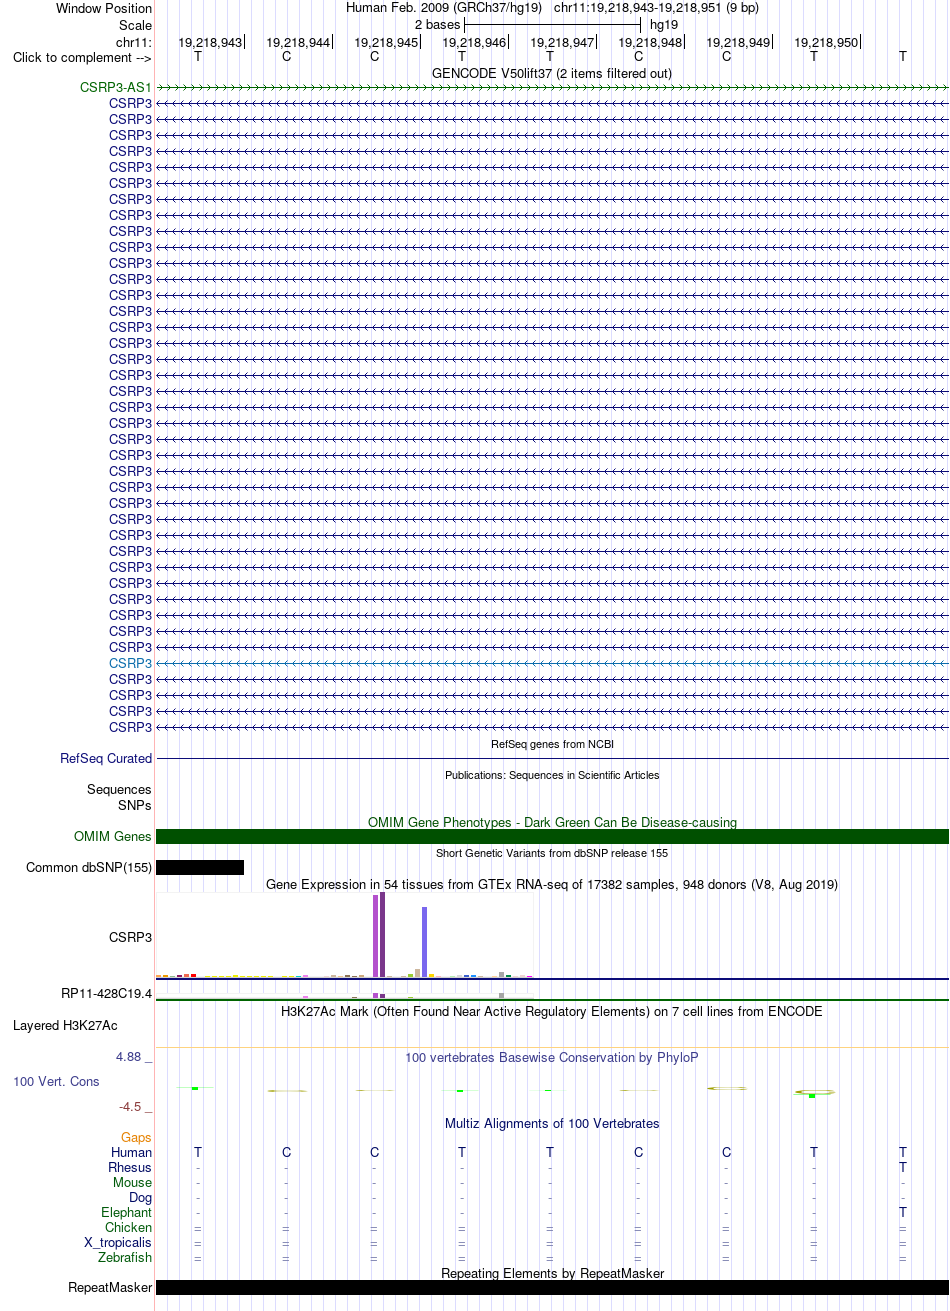Click the Rhesus alignment row label
Image resolution: width=950 pixels, height=1311 pixels.
coord(130,1168)
